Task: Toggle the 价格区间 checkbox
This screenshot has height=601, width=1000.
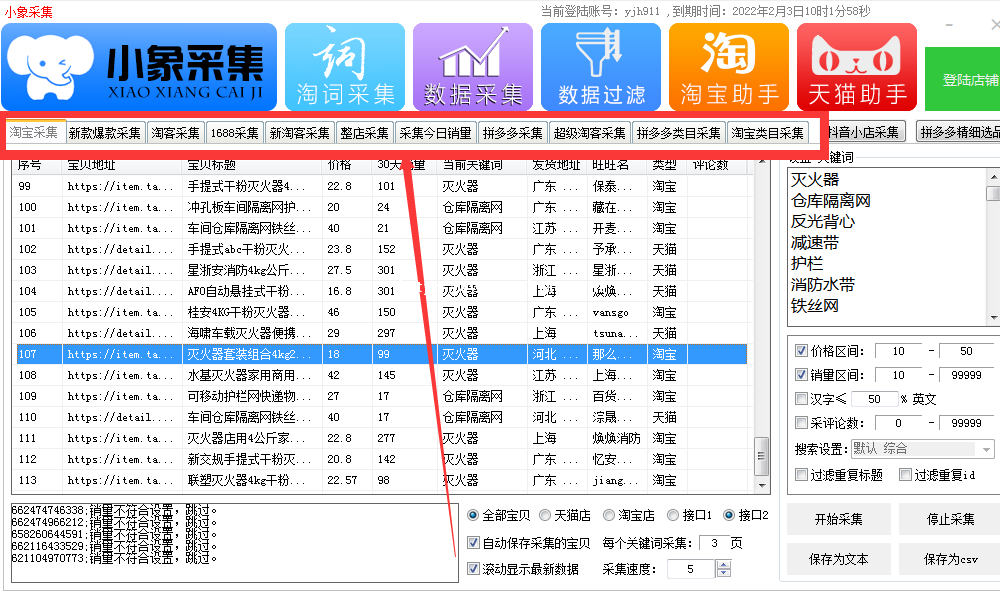Action: pos(802,351)
